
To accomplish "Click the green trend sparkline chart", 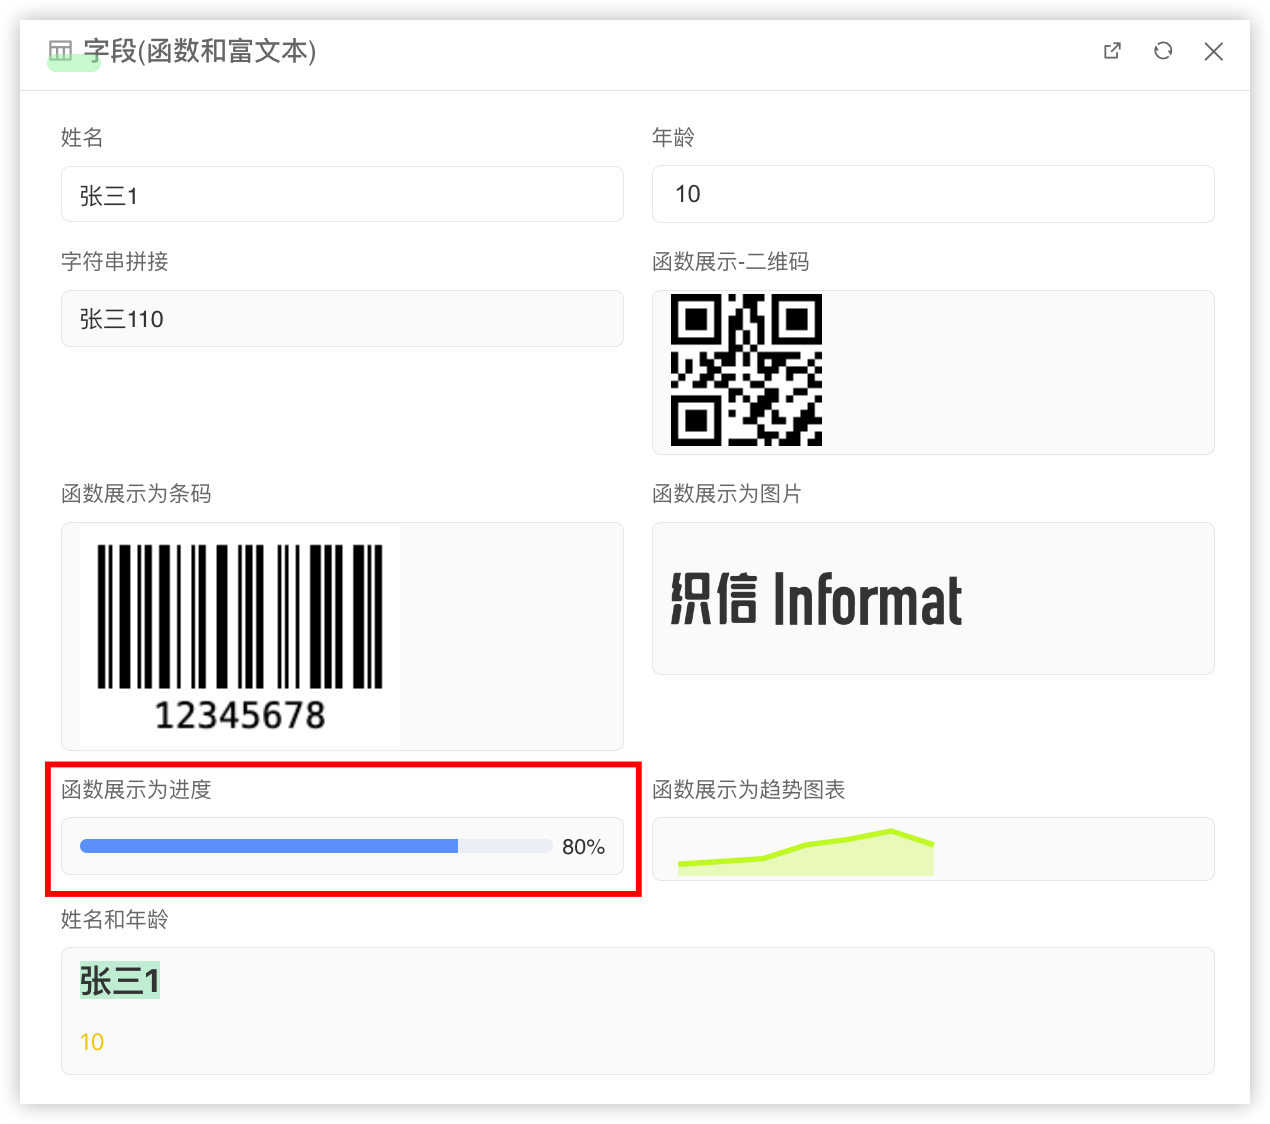I will click(x=806, y=853).
